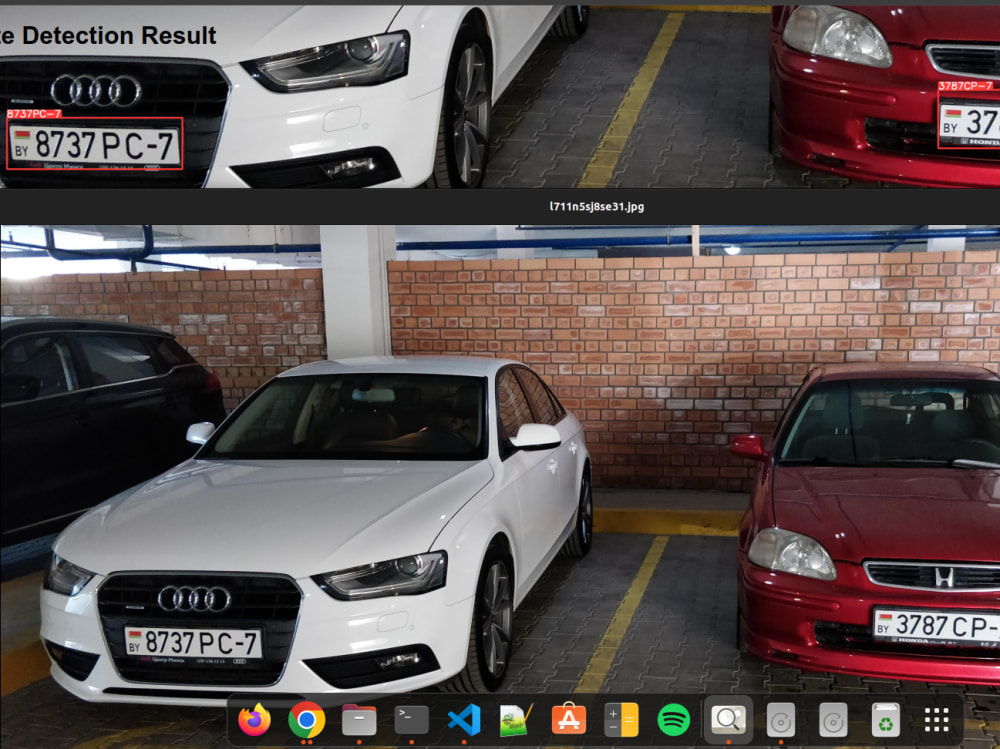1000x749 pixels.
Task: Click disc icon beside Image Viewer icon
Action: tap(781, 720)
